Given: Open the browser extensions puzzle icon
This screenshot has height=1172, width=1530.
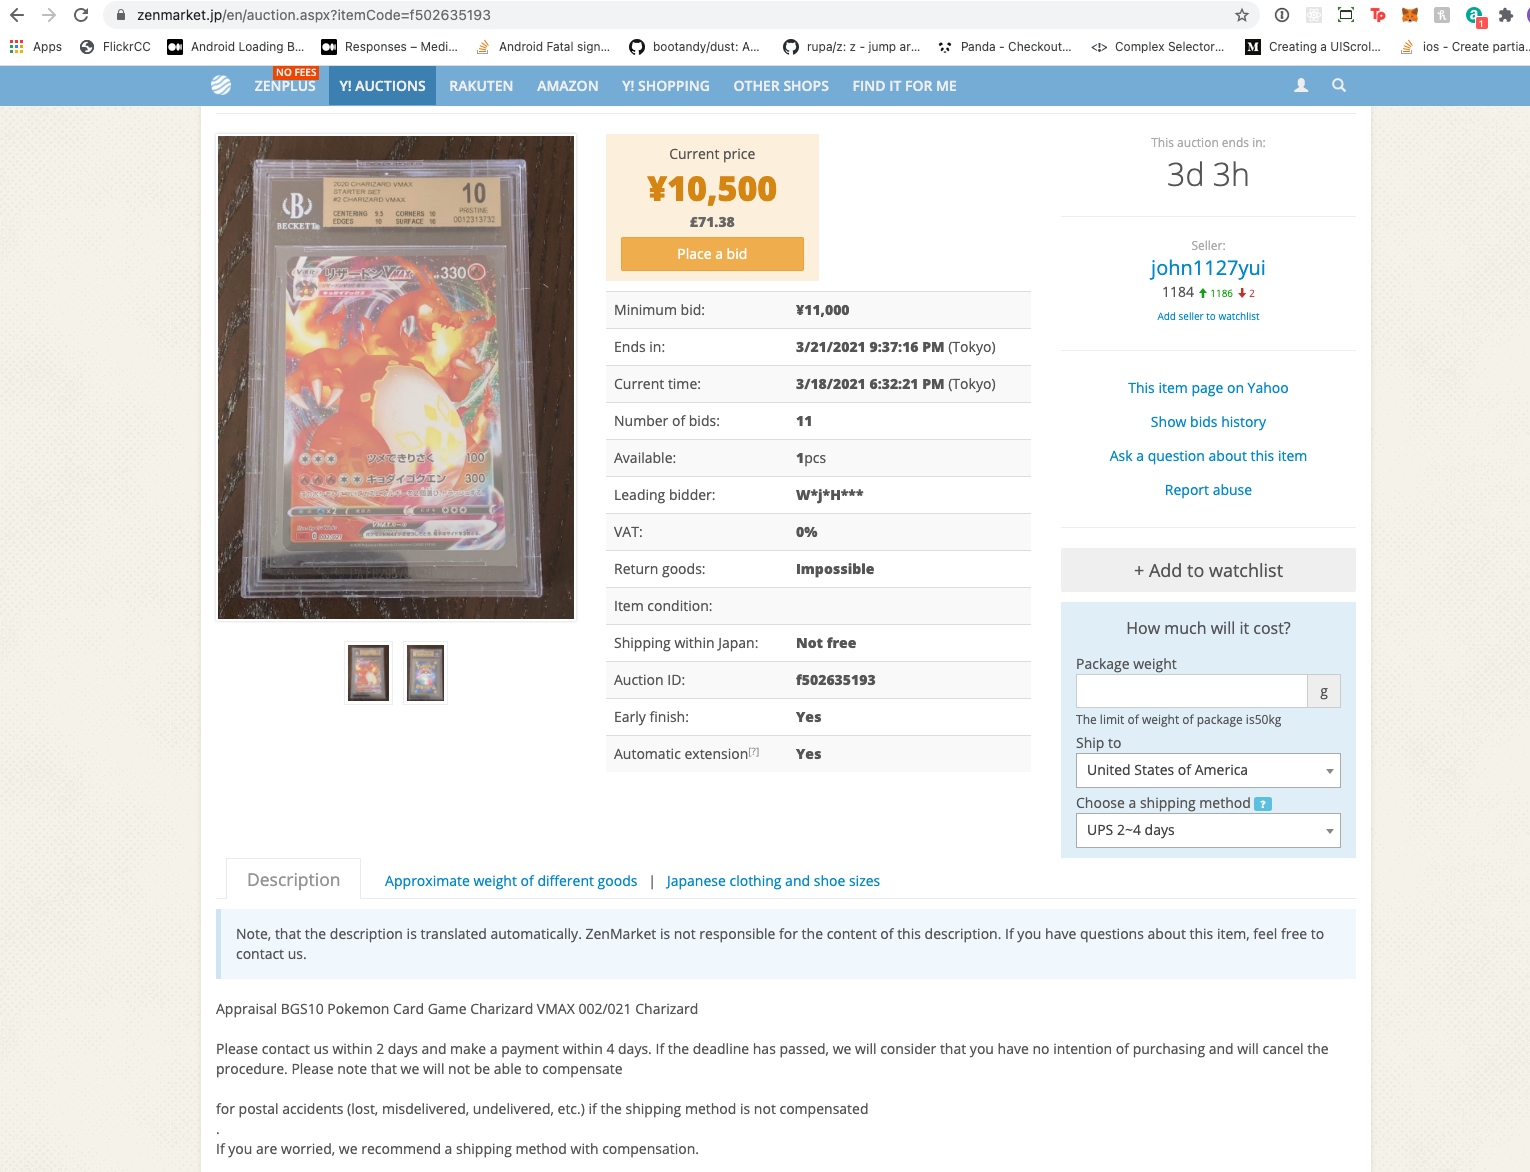Looking at the screenshot, I should coord(1505,15).
